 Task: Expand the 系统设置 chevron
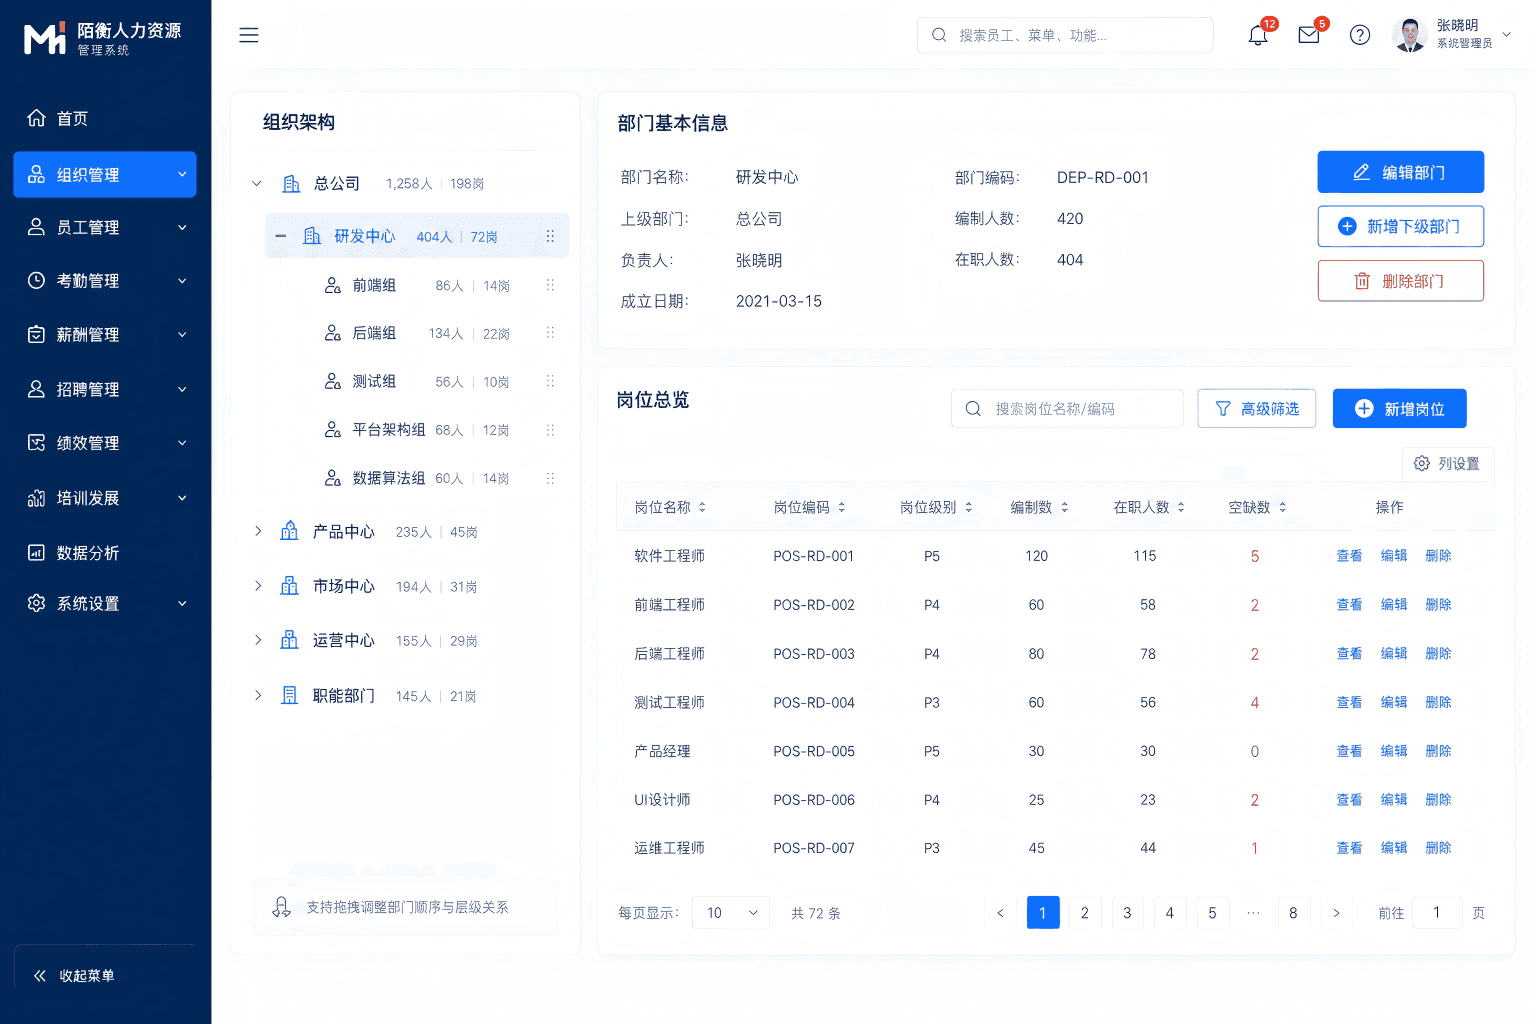coord(182,603)
